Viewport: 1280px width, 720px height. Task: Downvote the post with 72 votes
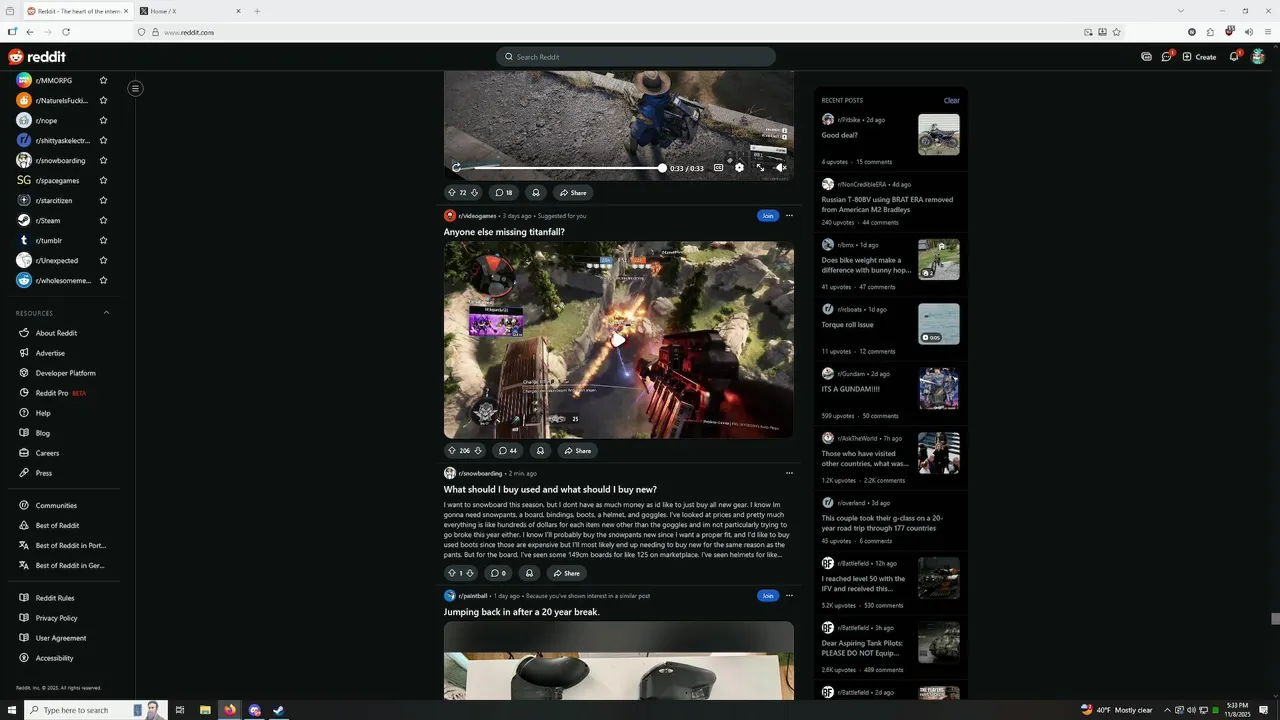[475, 192]
